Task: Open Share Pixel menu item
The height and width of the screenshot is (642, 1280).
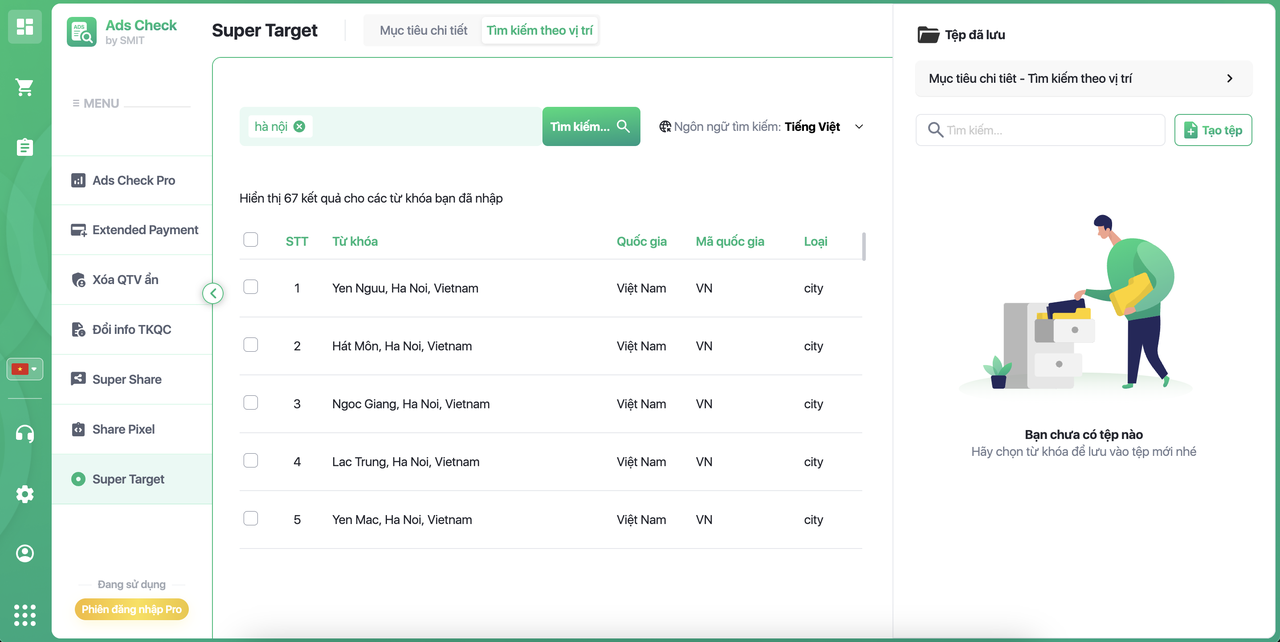Action: click(x=123, y=429)
